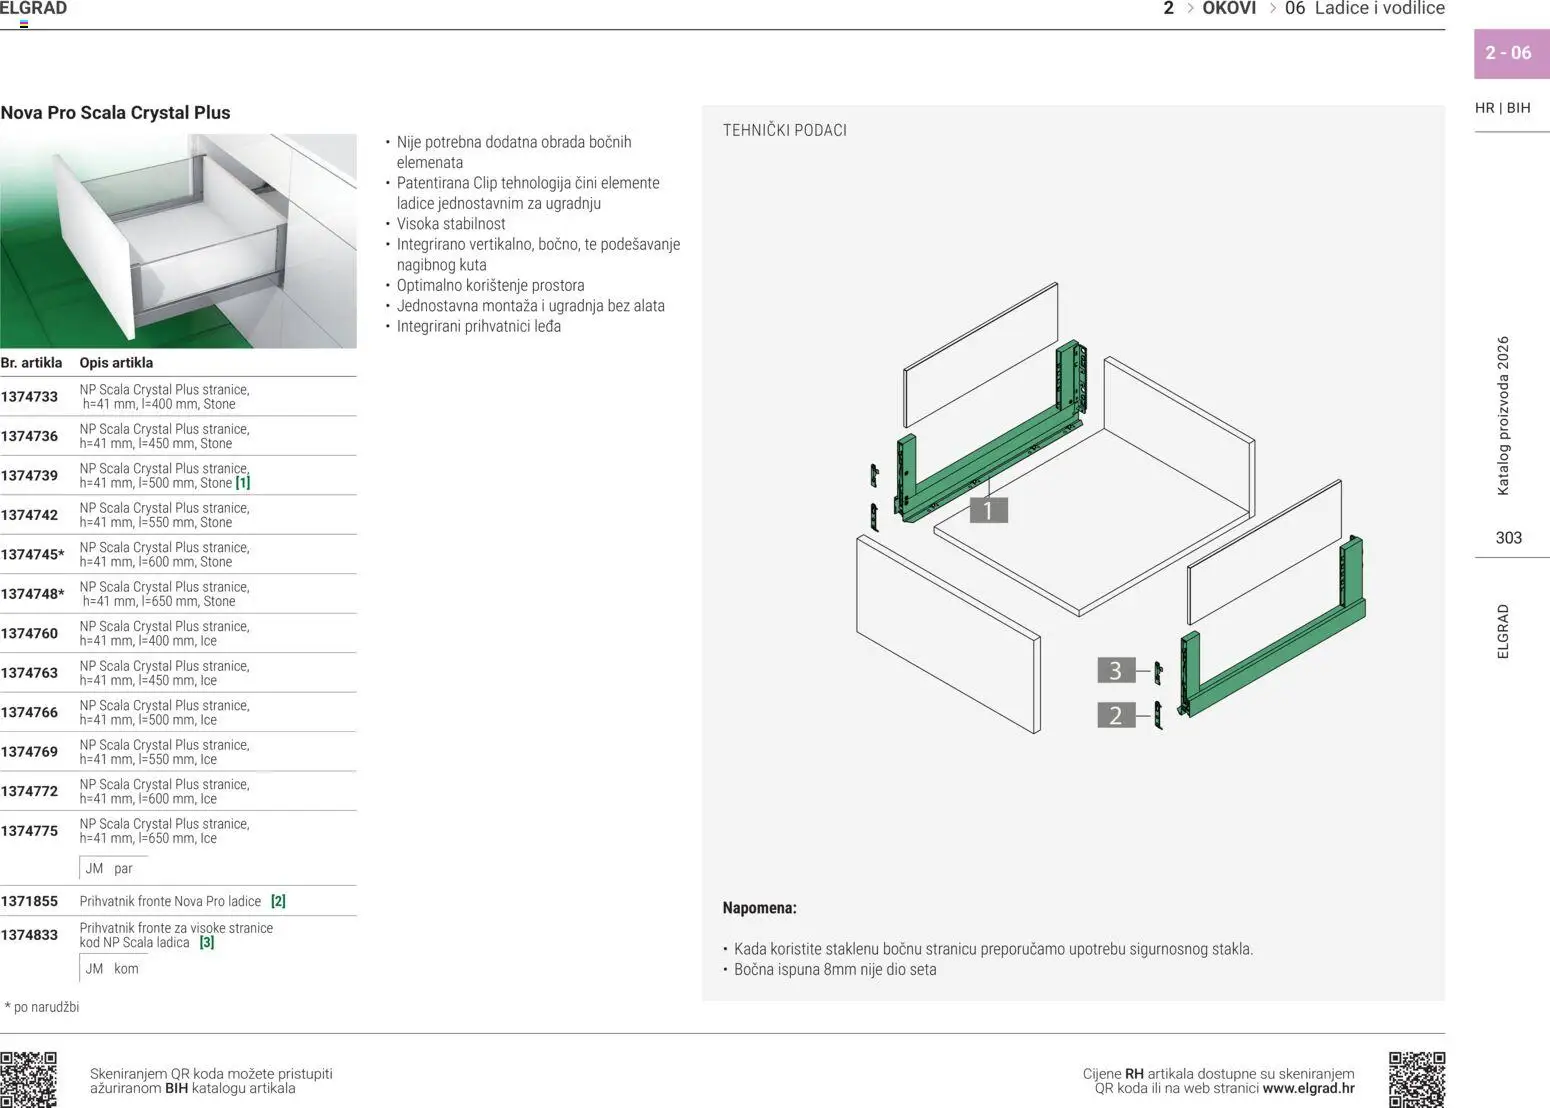Select the [1] marker next to article 1374739
The width and height of the screenshot is (1550, 1108).
(243, 482)
